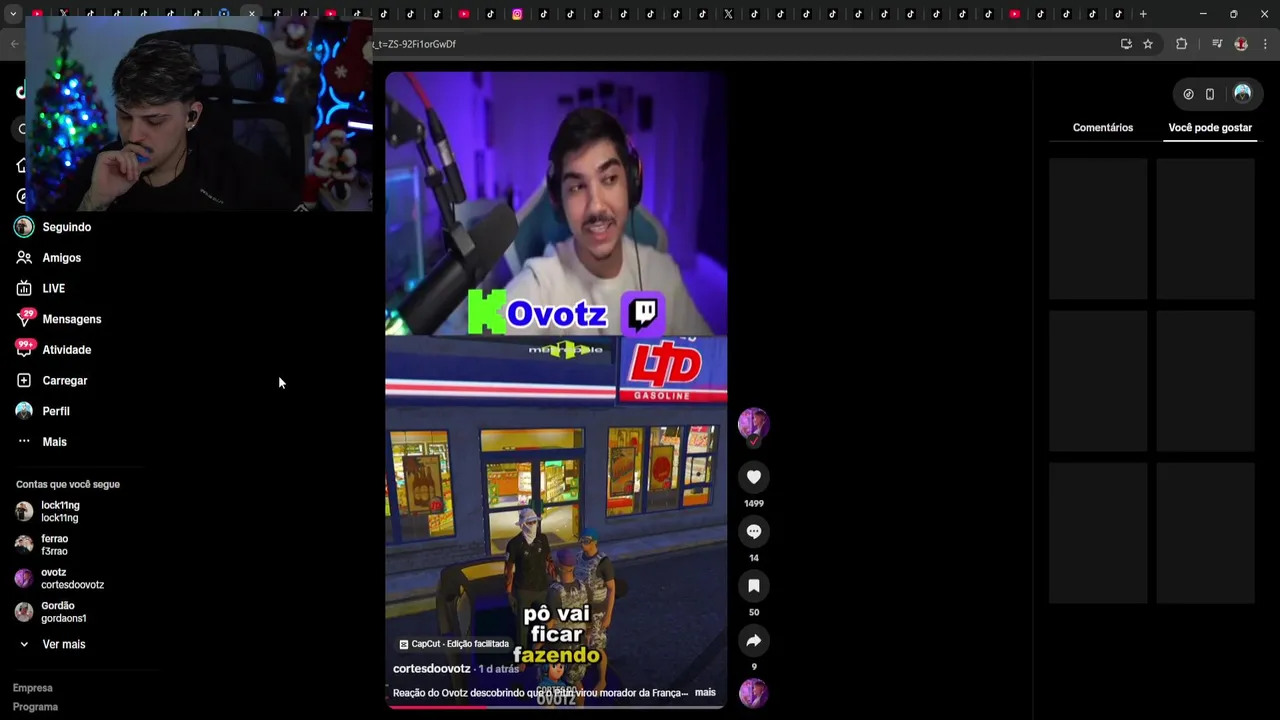Click the 14 comments count
Viewport: 1280px width, 720px height.
[x=754, y=558]
